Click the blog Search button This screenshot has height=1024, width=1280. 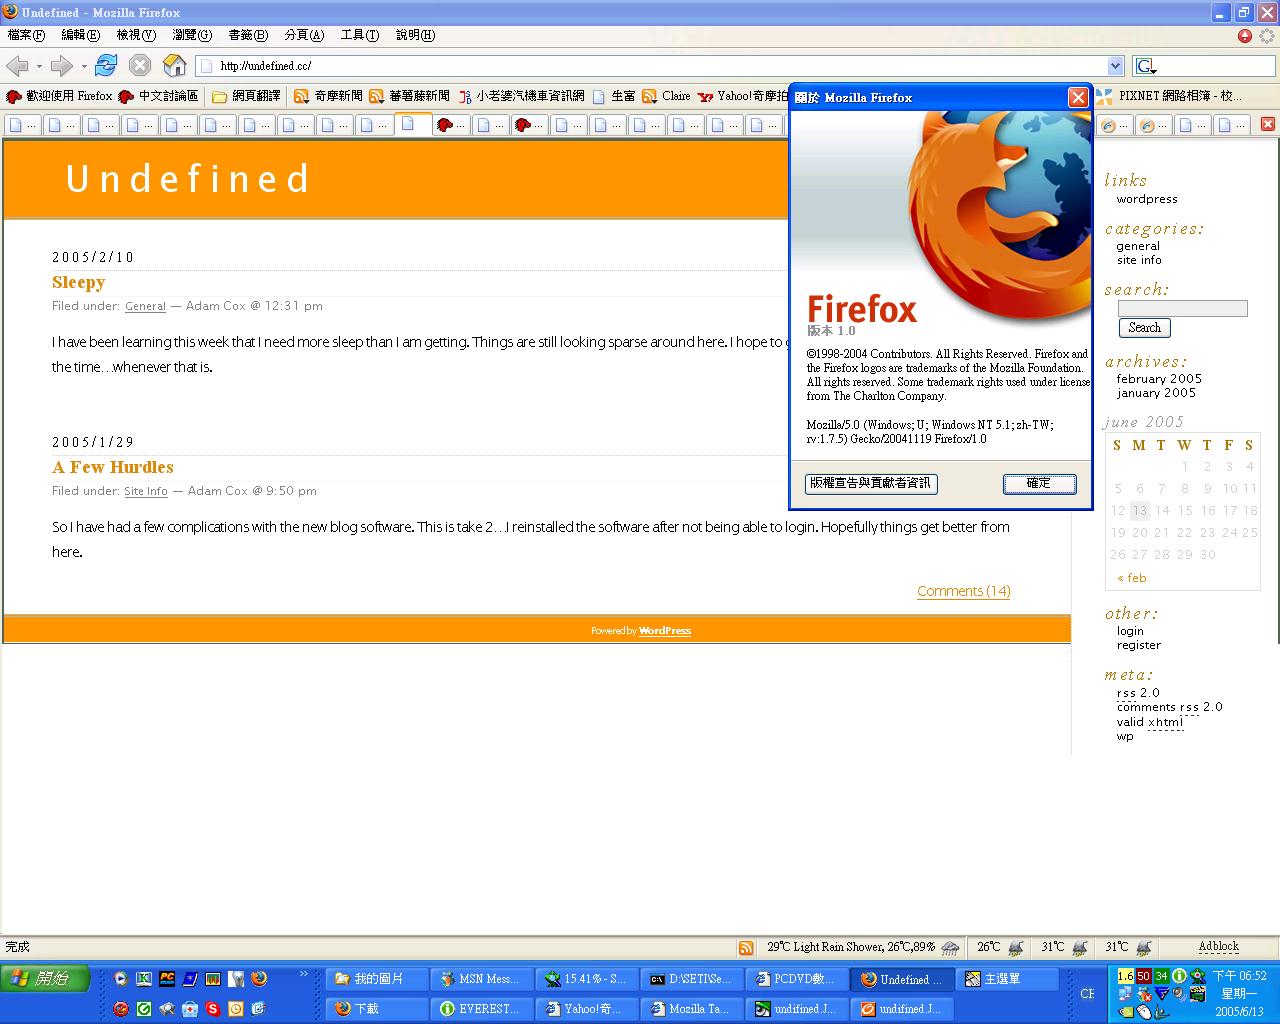tap(1144, 328)
